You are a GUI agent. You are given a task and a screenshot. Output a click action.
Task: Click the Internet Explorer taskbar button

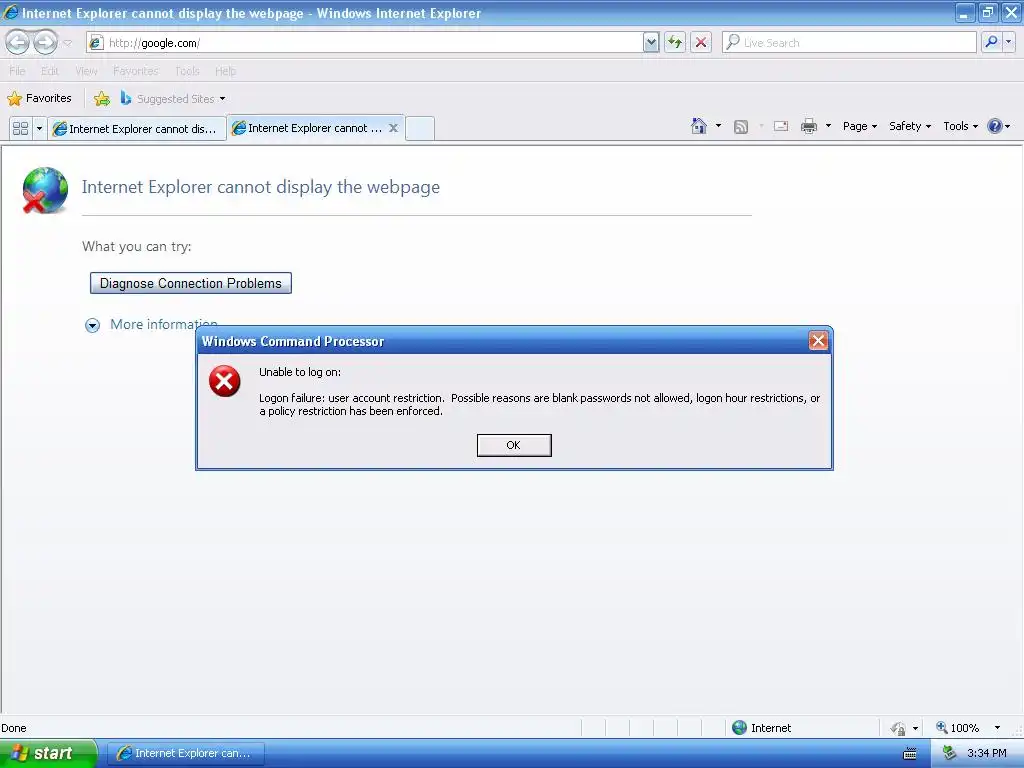[185, 753]
